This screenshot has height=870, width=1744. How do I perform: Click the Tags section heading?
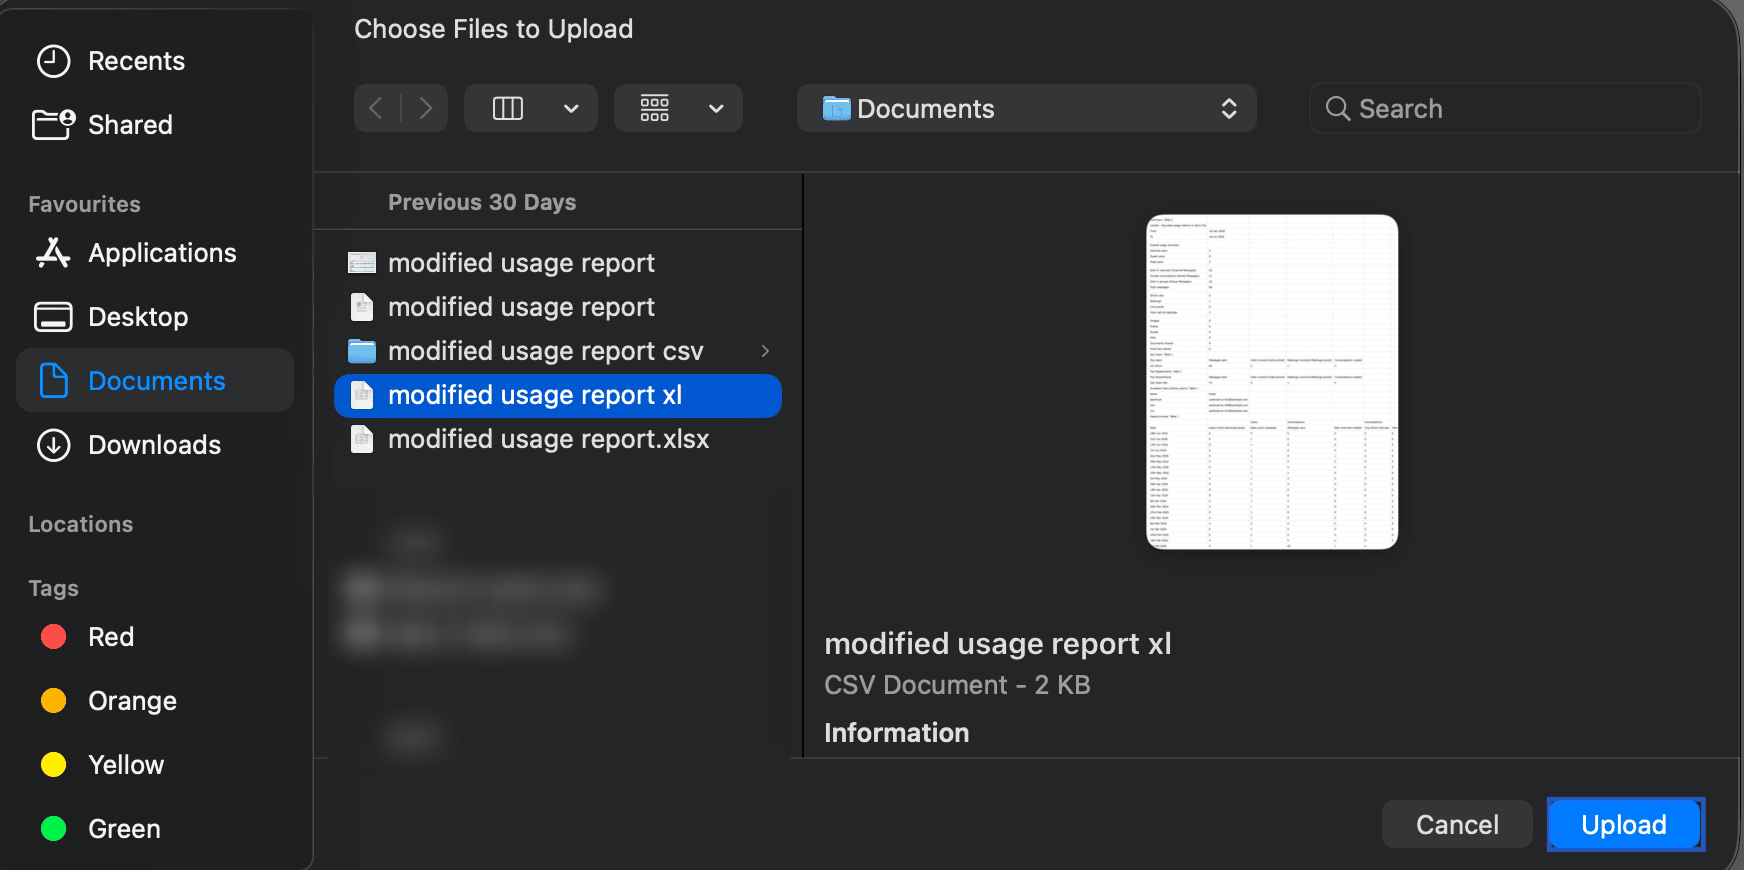coord(53,589)
